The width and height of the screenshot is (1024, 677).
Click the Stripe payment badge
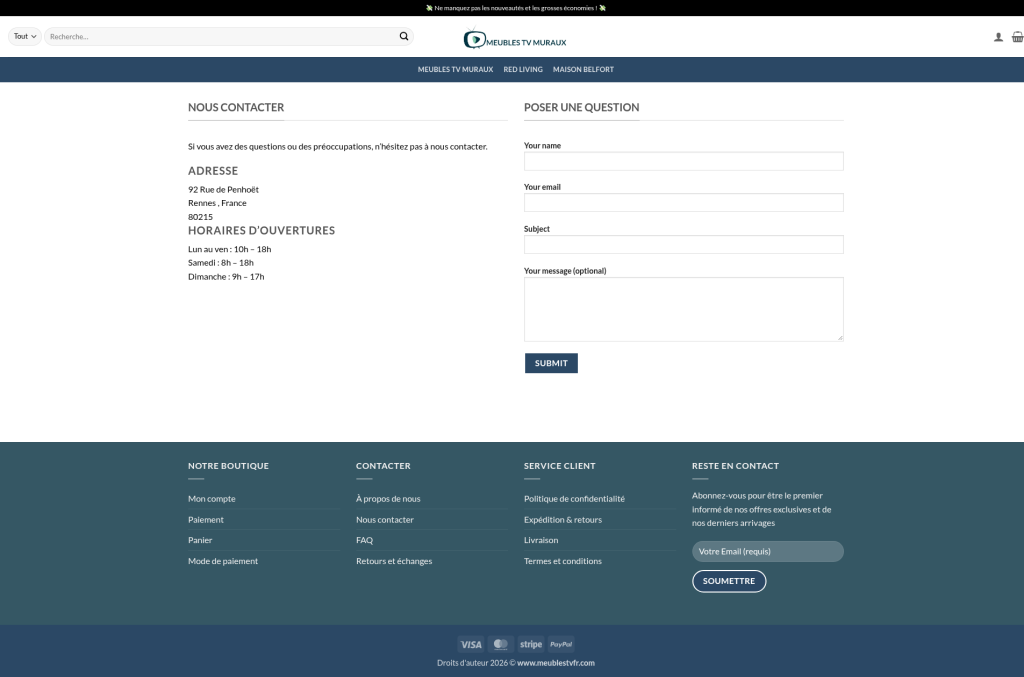531,644
